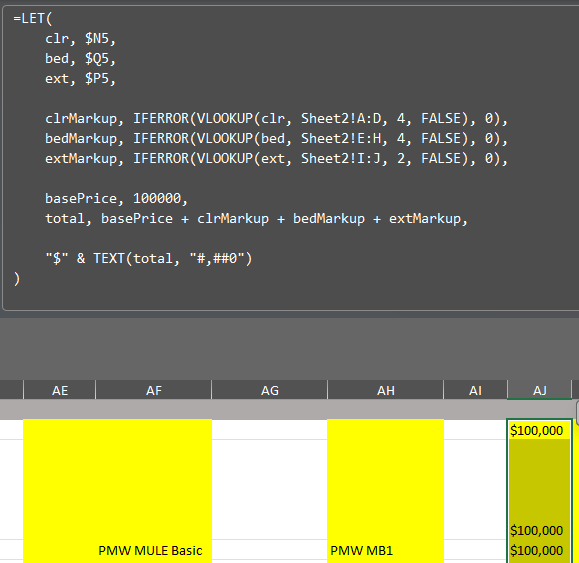Click the bedMarkup VLOOKUP formula line

click(x=277, y=138)
